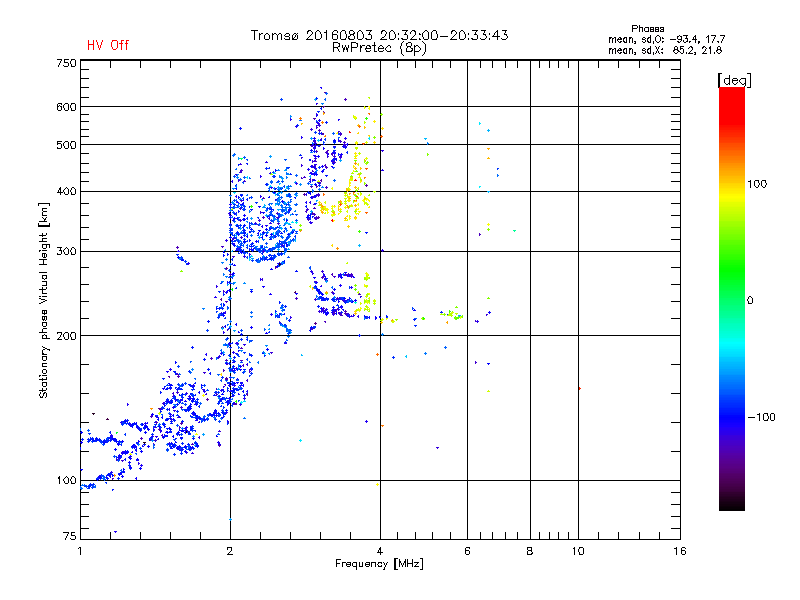Click the x-axis label '10'
The height and width of the screenshot is (600, 800).
578,551
